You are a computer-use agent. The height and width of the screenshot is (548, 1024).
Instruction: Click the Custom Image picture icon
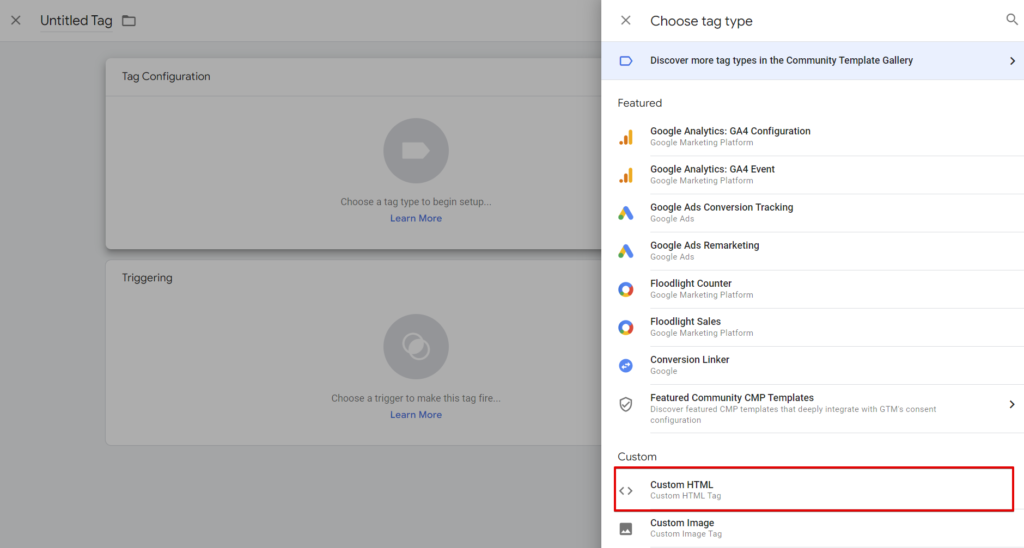click(626, 528)
